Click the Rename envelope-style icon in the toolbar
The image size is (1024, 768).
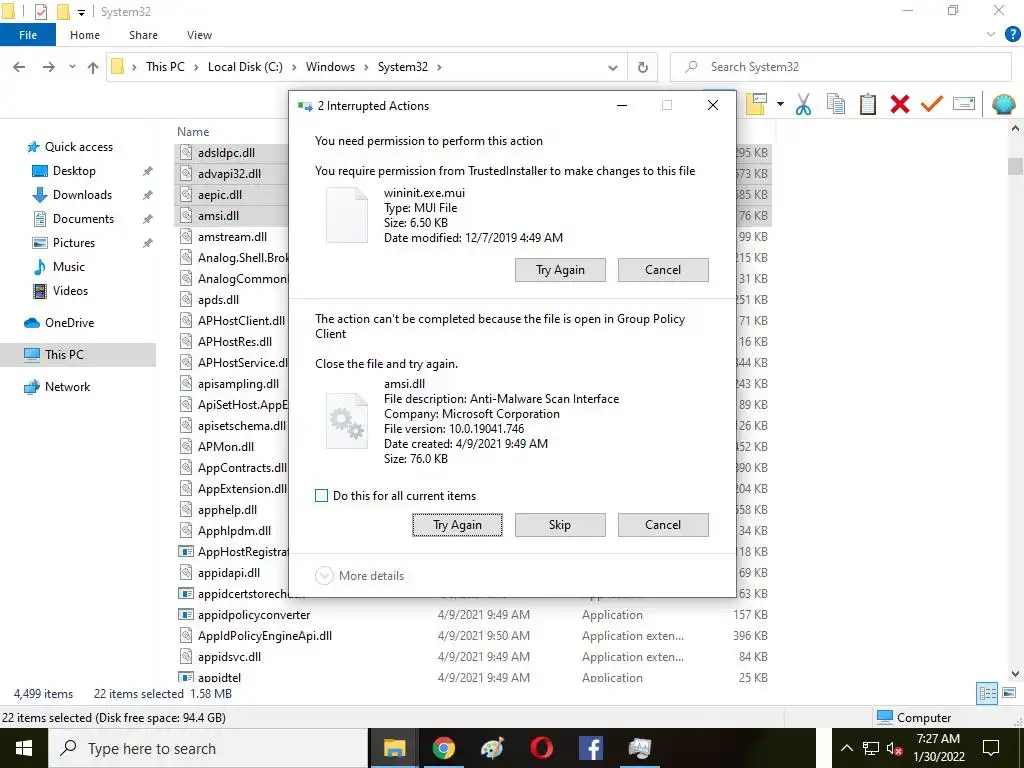click(964, 104)
